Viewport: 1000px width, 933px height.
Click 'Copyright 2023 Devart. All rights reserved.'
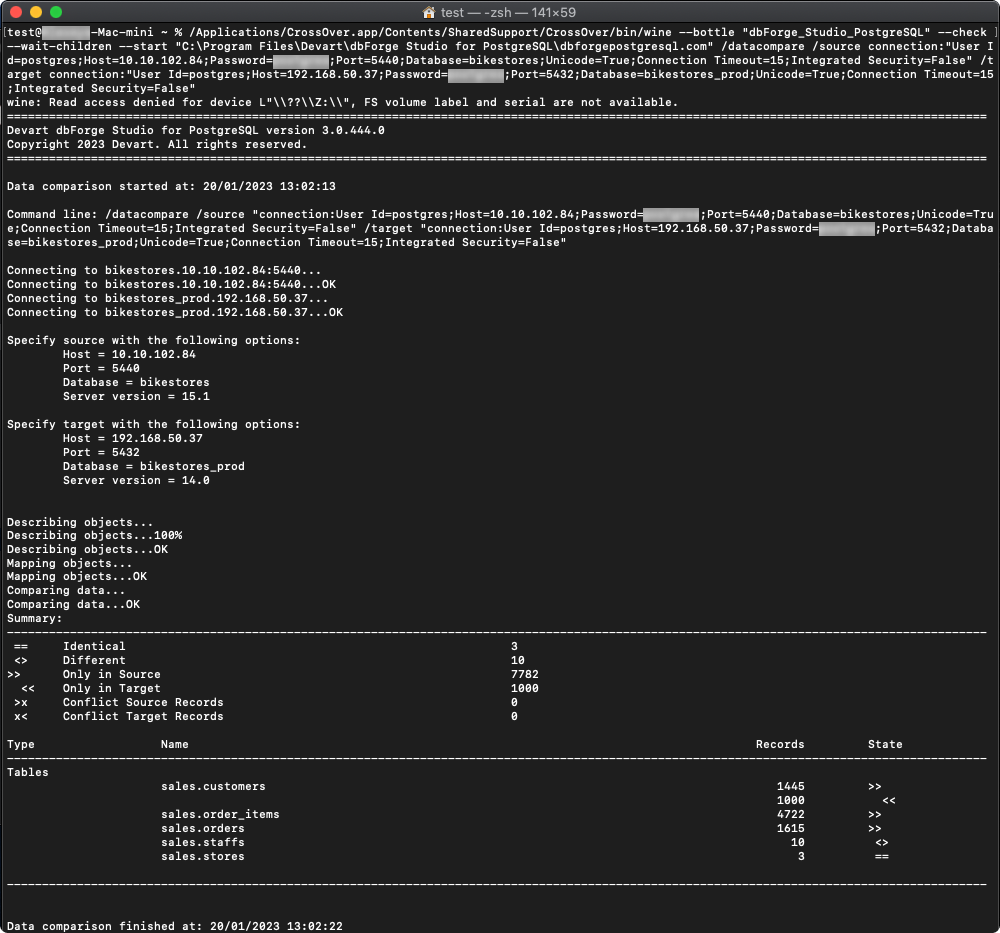click(x=157, y=144)
